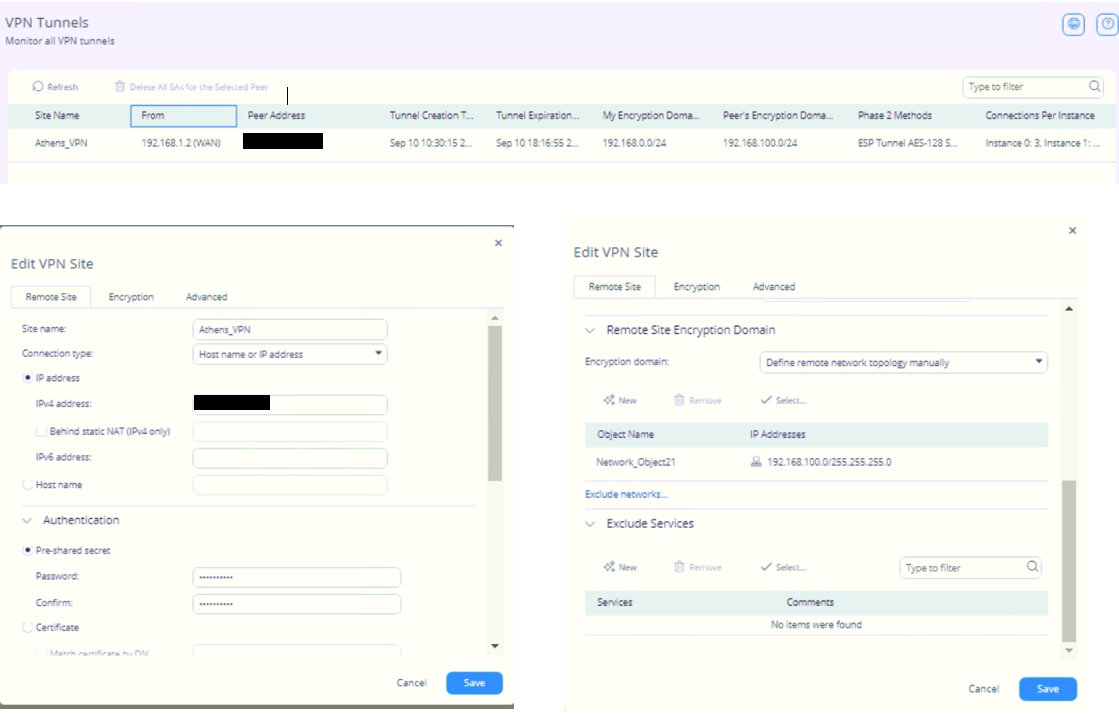Close the left Edit VPN Site dialog
The image size is (1119, 722).
tap(498, 243)
